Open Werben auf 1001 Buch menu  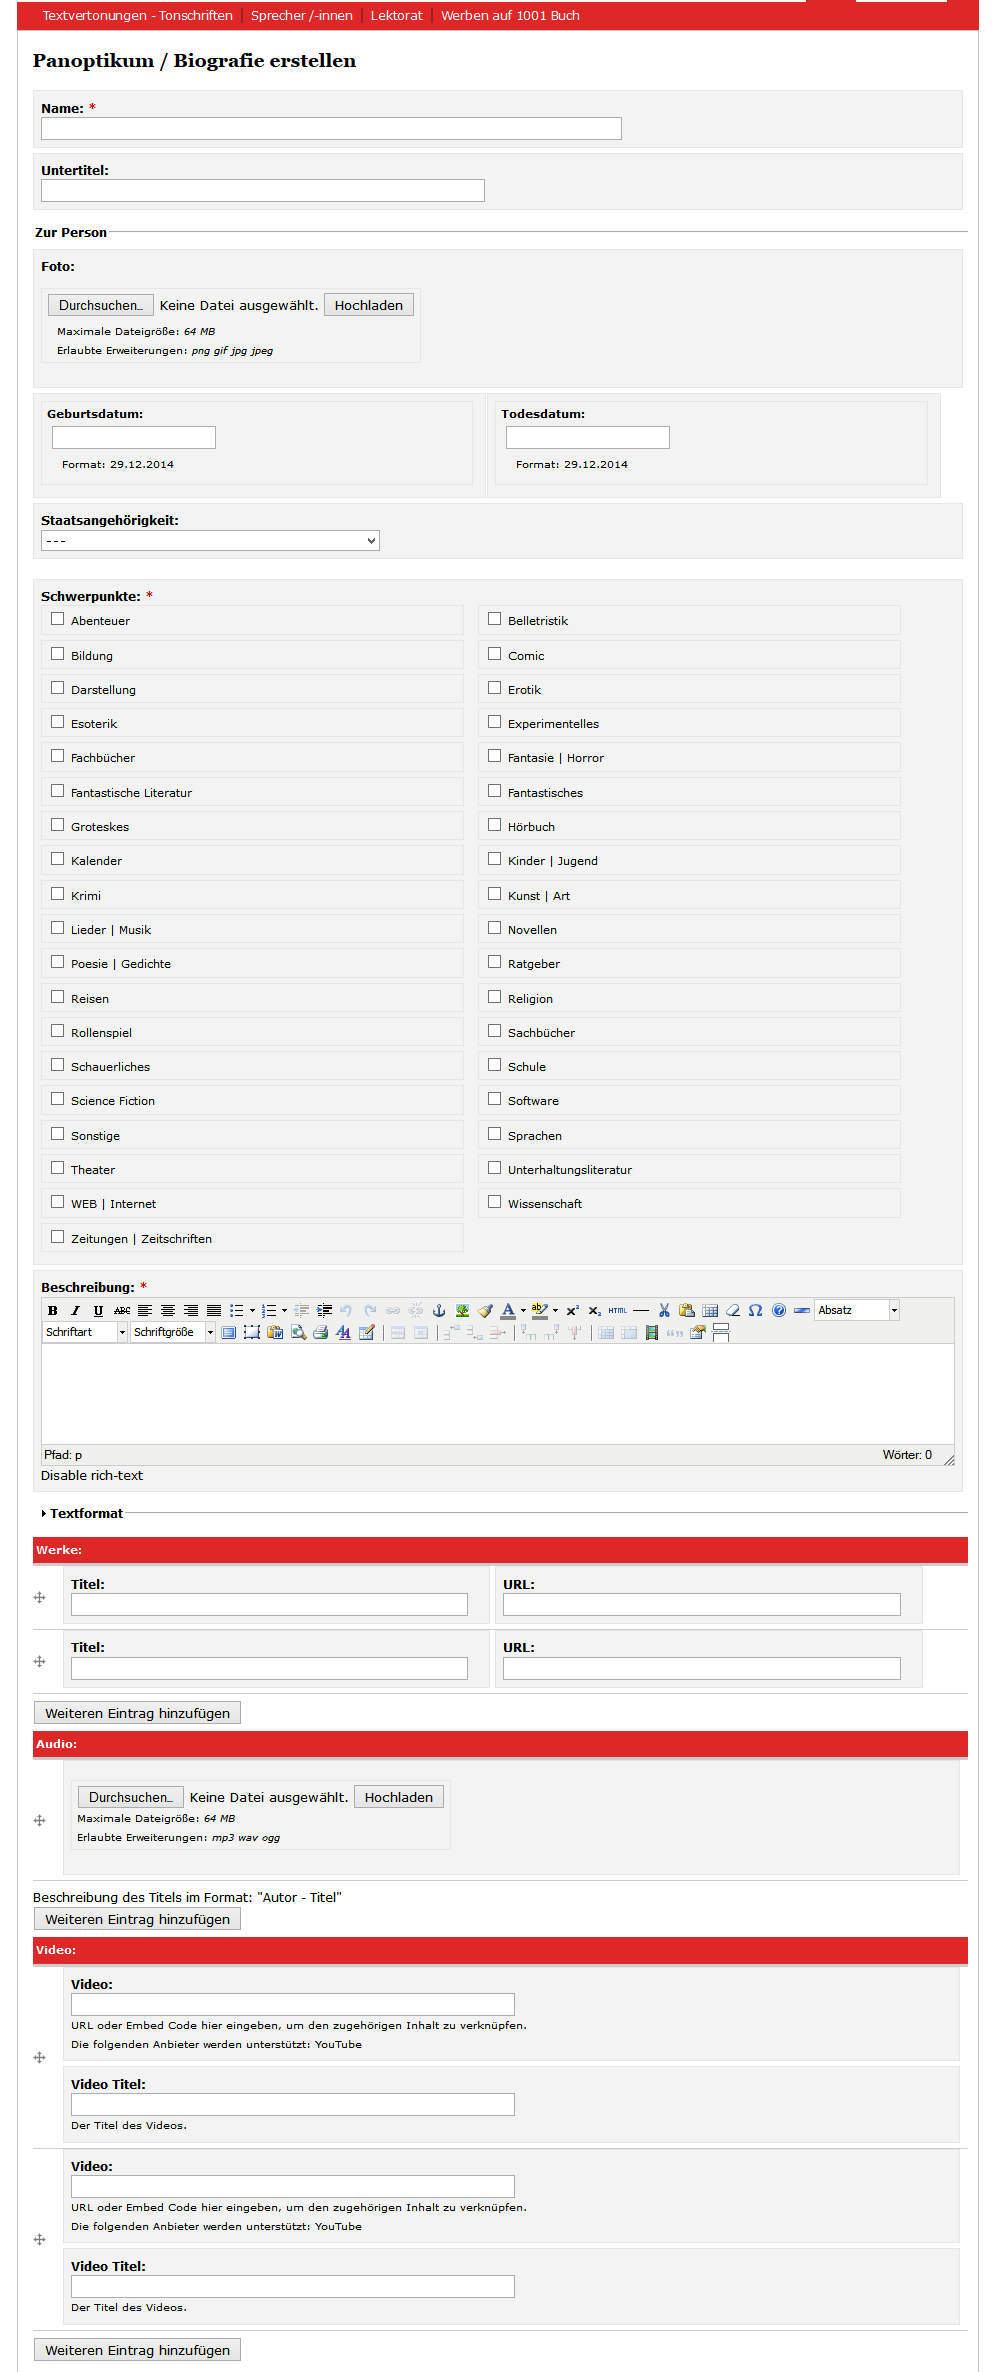pos(510,15)
